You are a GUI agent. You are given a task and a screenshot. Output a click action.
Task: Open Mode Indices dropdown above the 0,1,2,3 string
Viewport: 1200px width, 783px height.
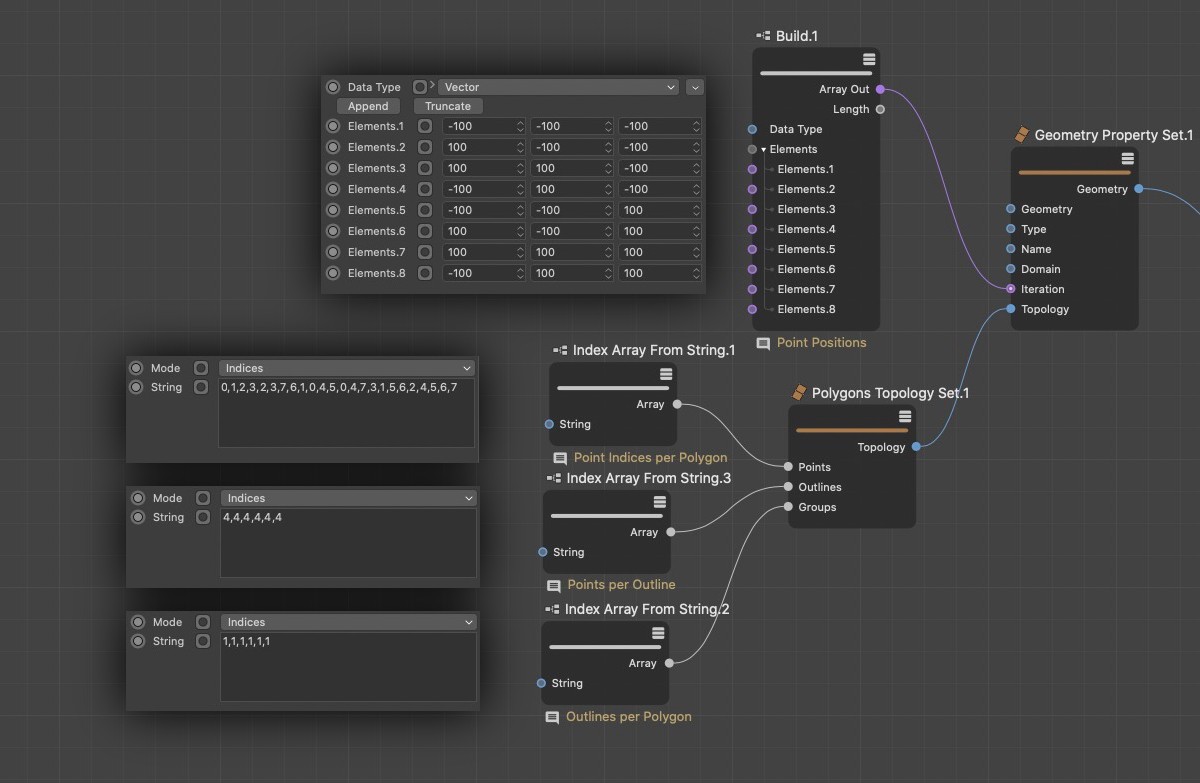(x=346, y=368)
